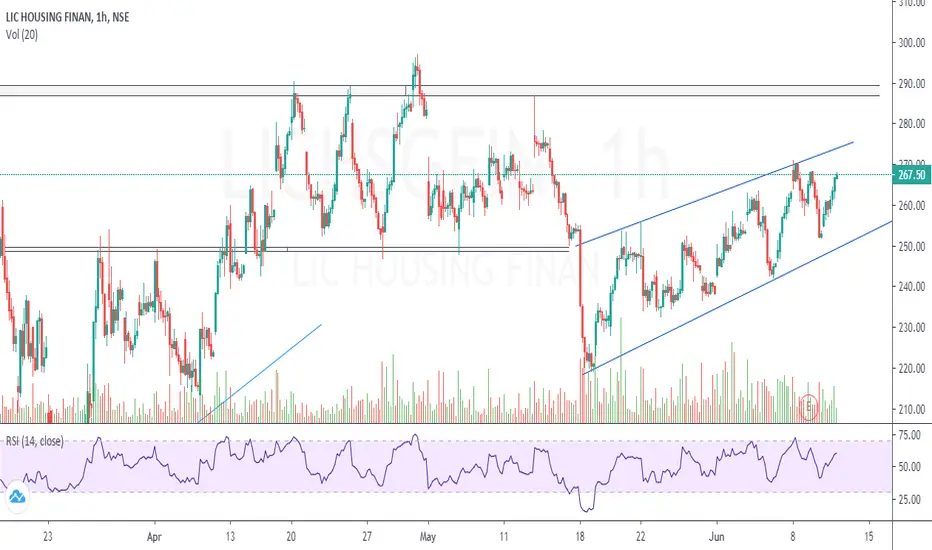Click the 230.00 price axis label

[912, 328]
